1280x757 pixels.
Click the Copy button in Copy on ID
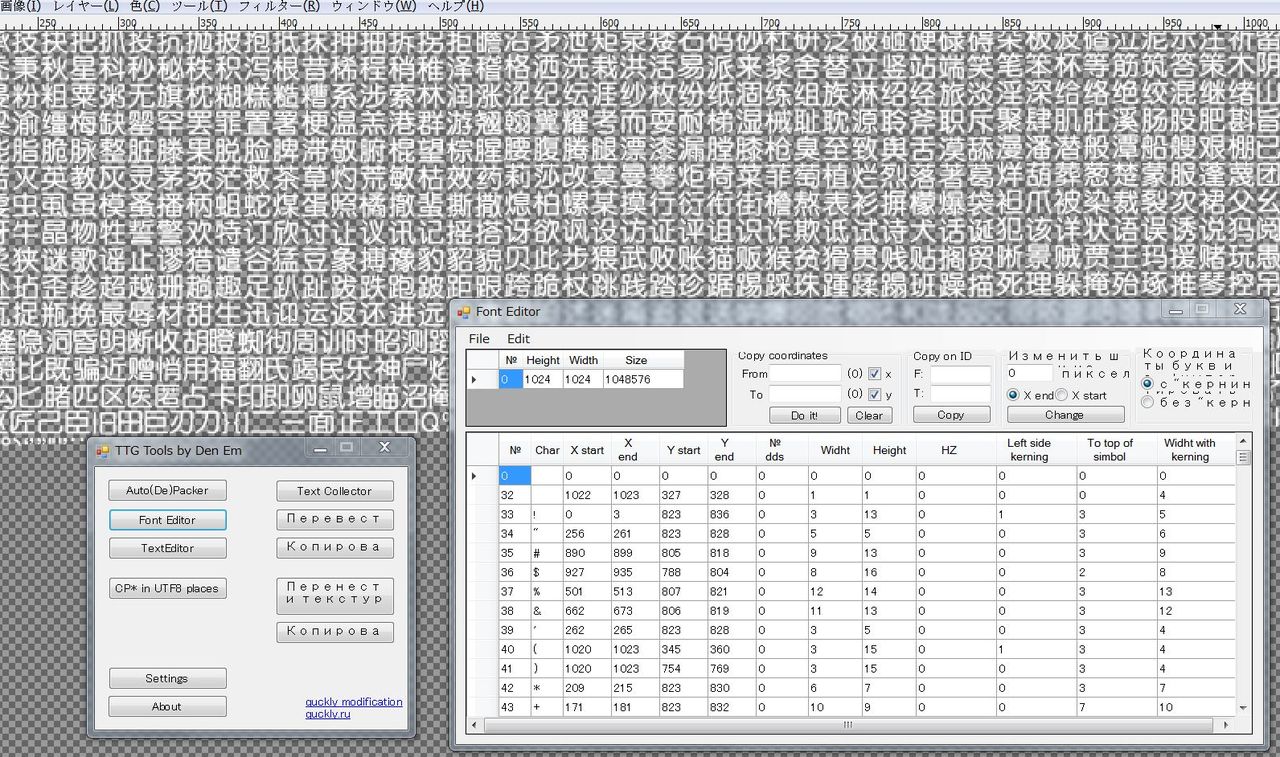951,415
